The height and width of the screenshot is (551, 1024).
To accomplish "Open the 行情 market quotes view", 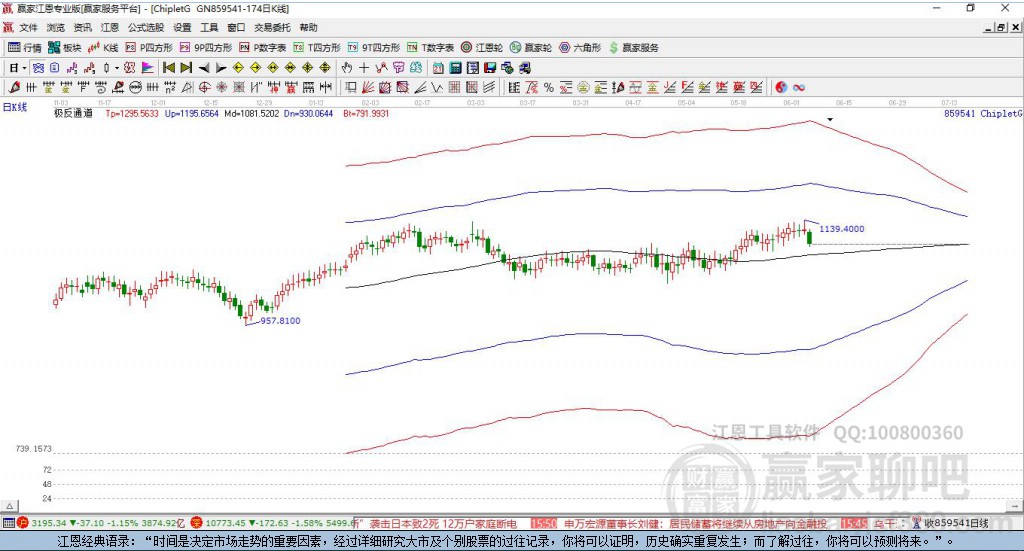I will (x=24, y=48).
